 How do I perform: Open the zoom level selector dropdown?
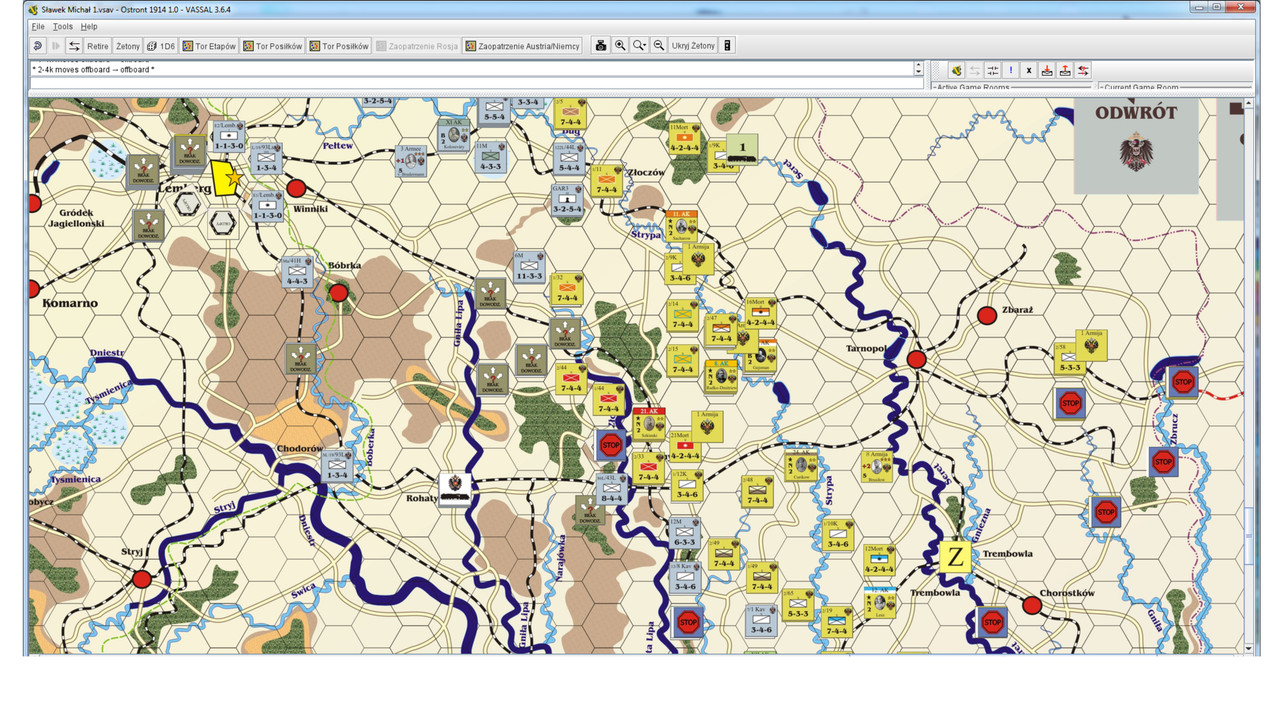click(640, 46)
